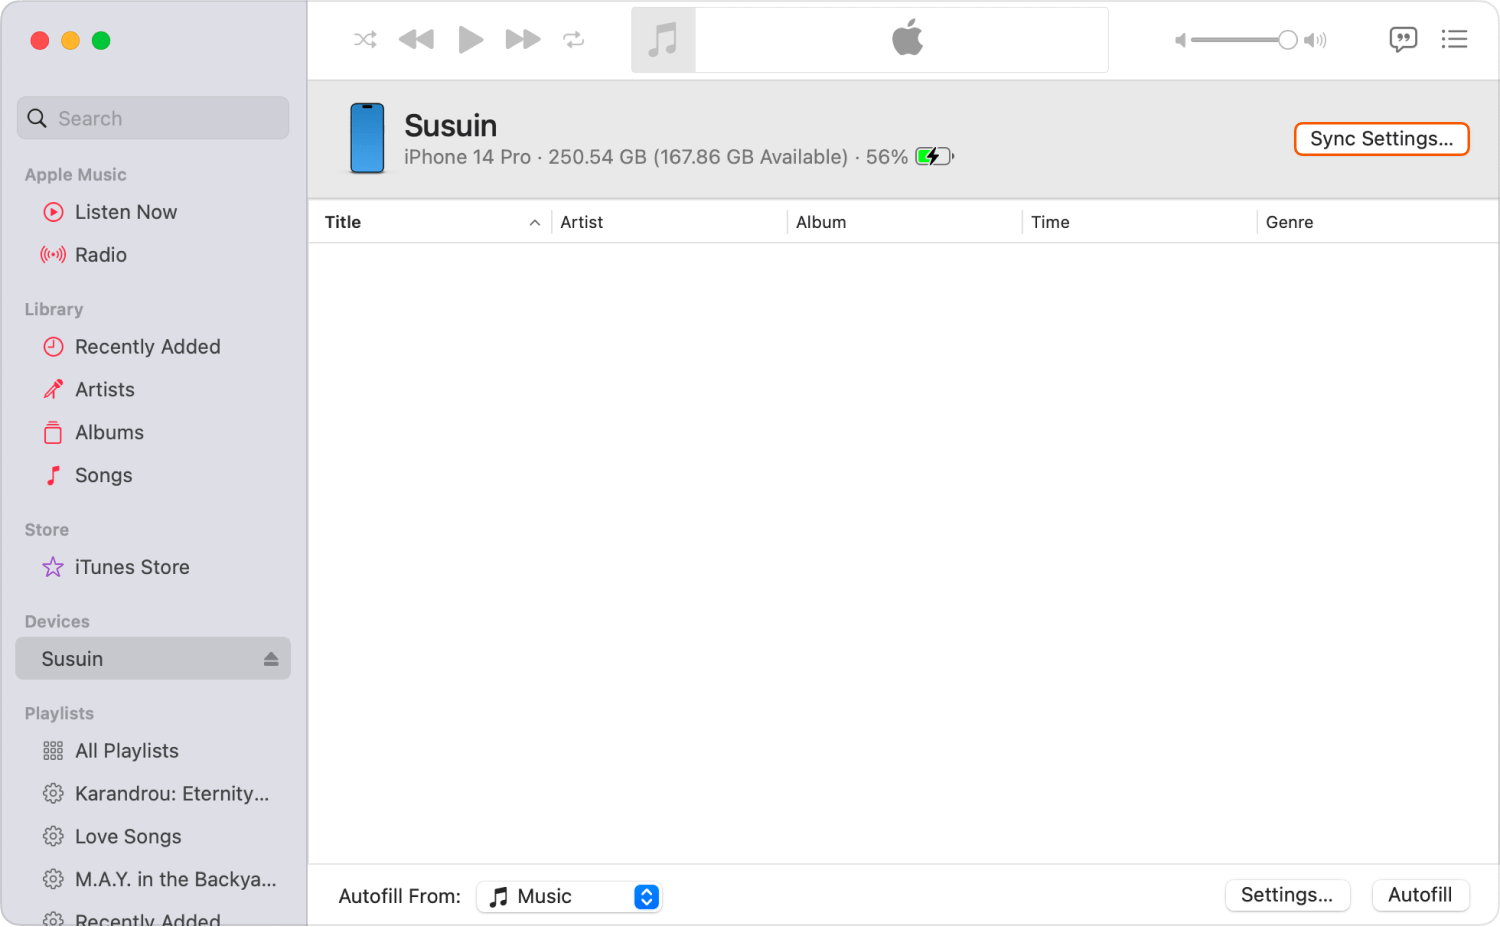Click the Autofill From dropdown stepper arrows
1500x927 pixels.
tap(646, 897)
